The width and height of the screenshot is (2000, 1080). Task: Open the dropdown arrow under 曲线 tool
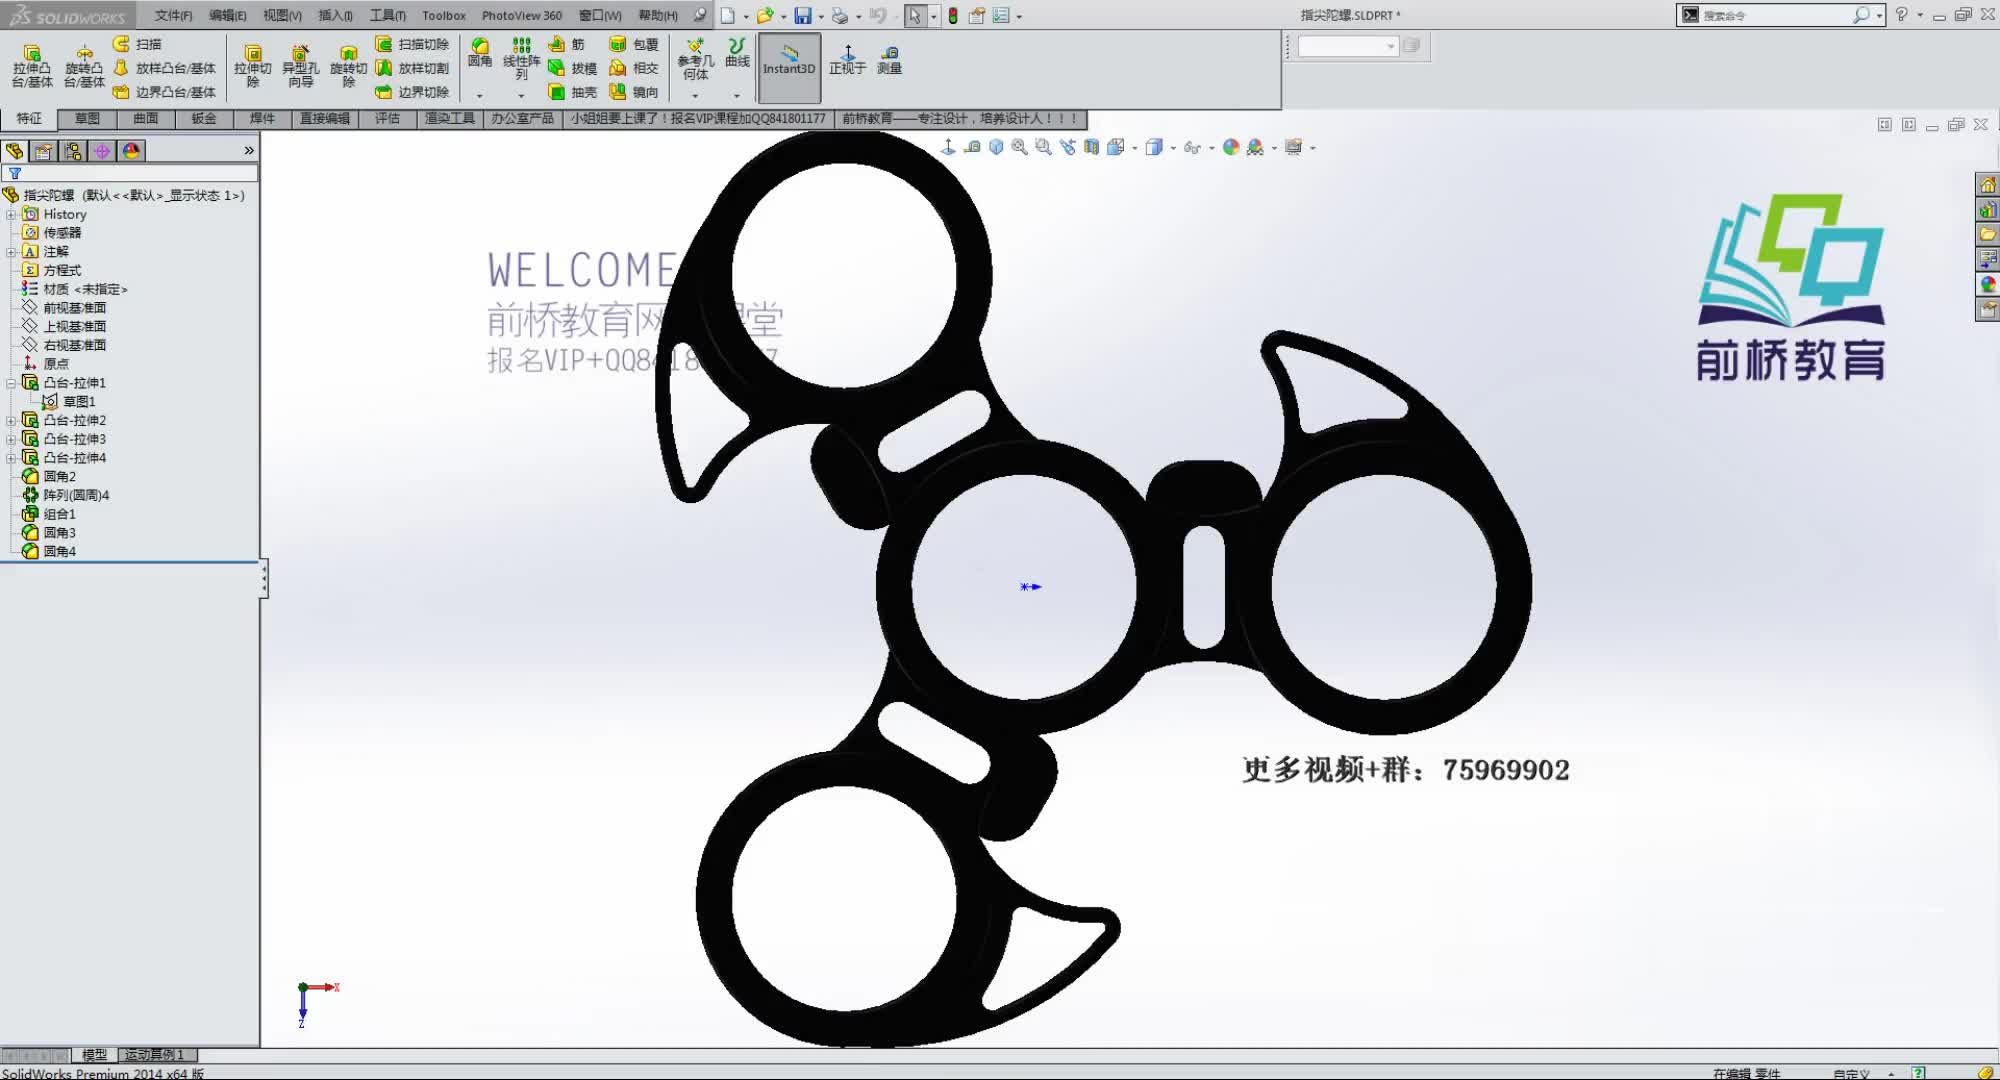tap(737, 96)
